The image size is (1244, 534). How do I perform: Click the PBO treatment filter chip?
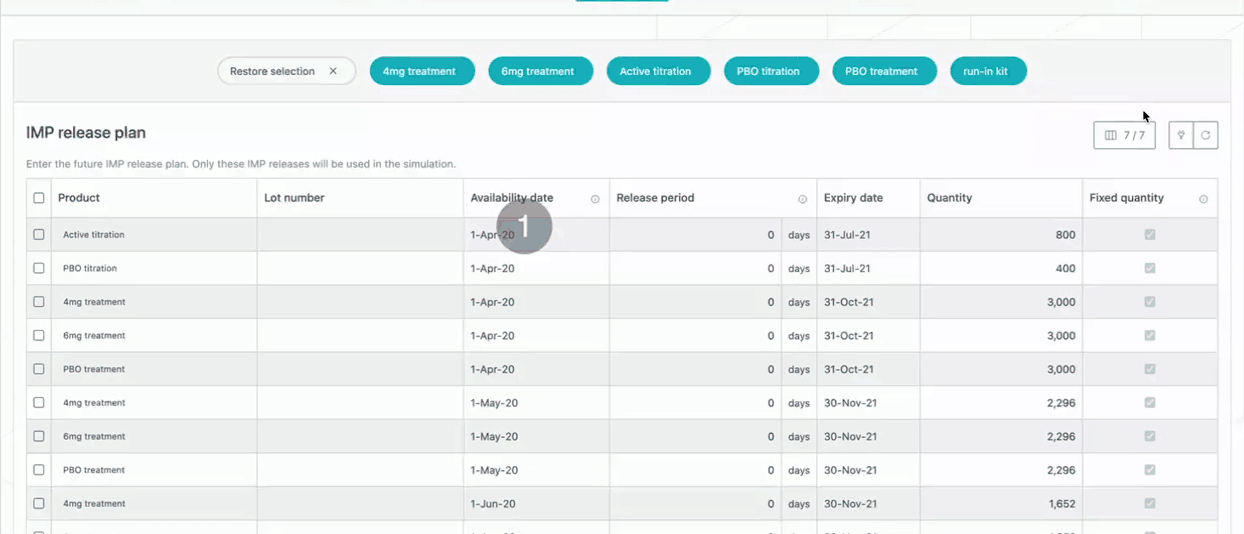883,71
